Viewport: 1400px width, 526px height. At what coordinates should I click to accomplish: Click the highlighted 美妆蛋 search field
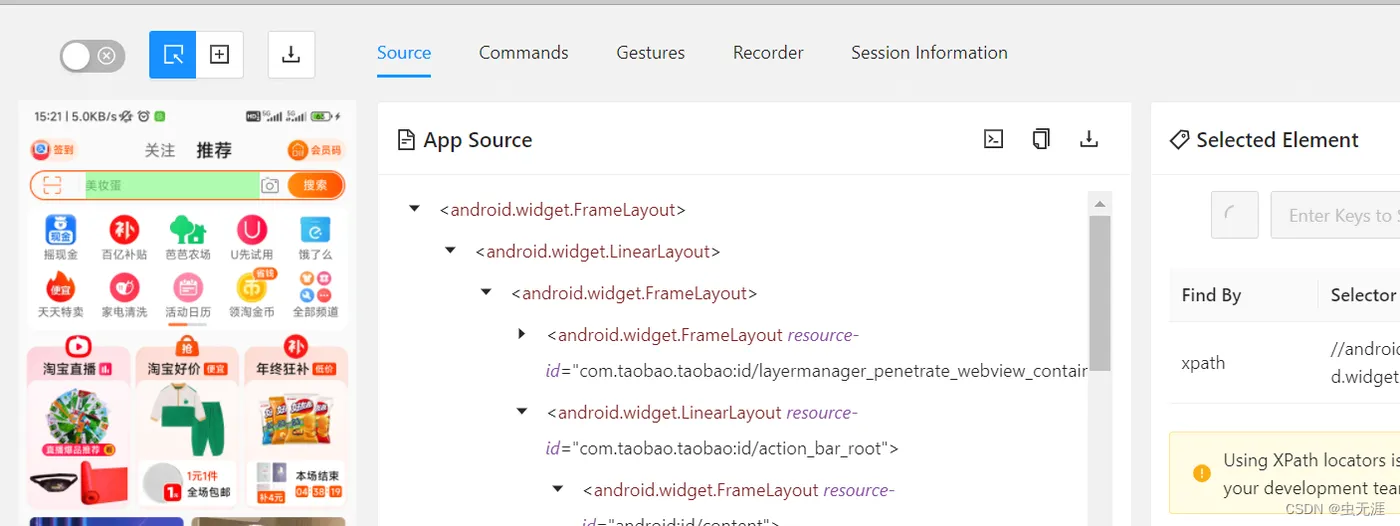click(x=172, y=185)
